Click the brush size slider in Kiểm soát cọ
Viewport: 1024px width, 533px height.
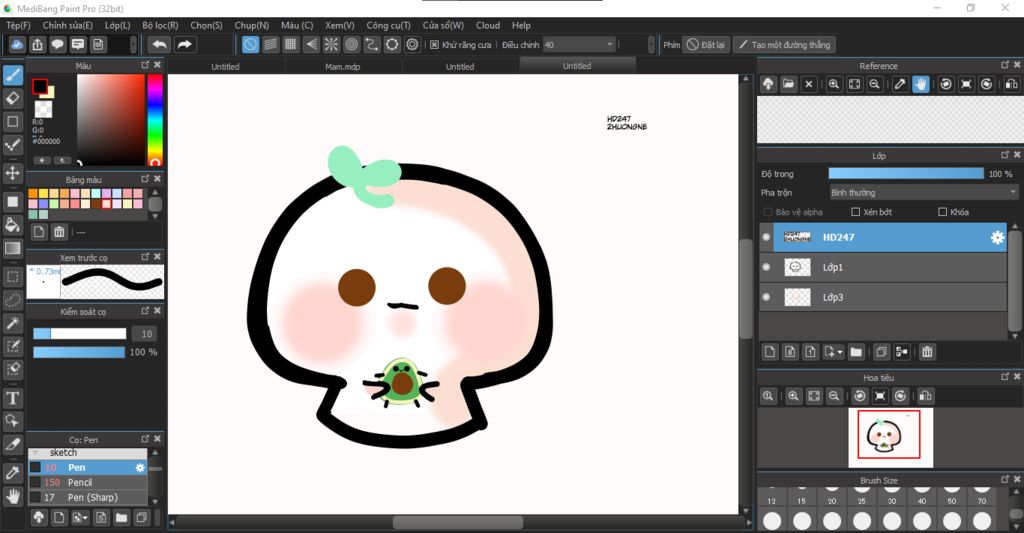79,334
